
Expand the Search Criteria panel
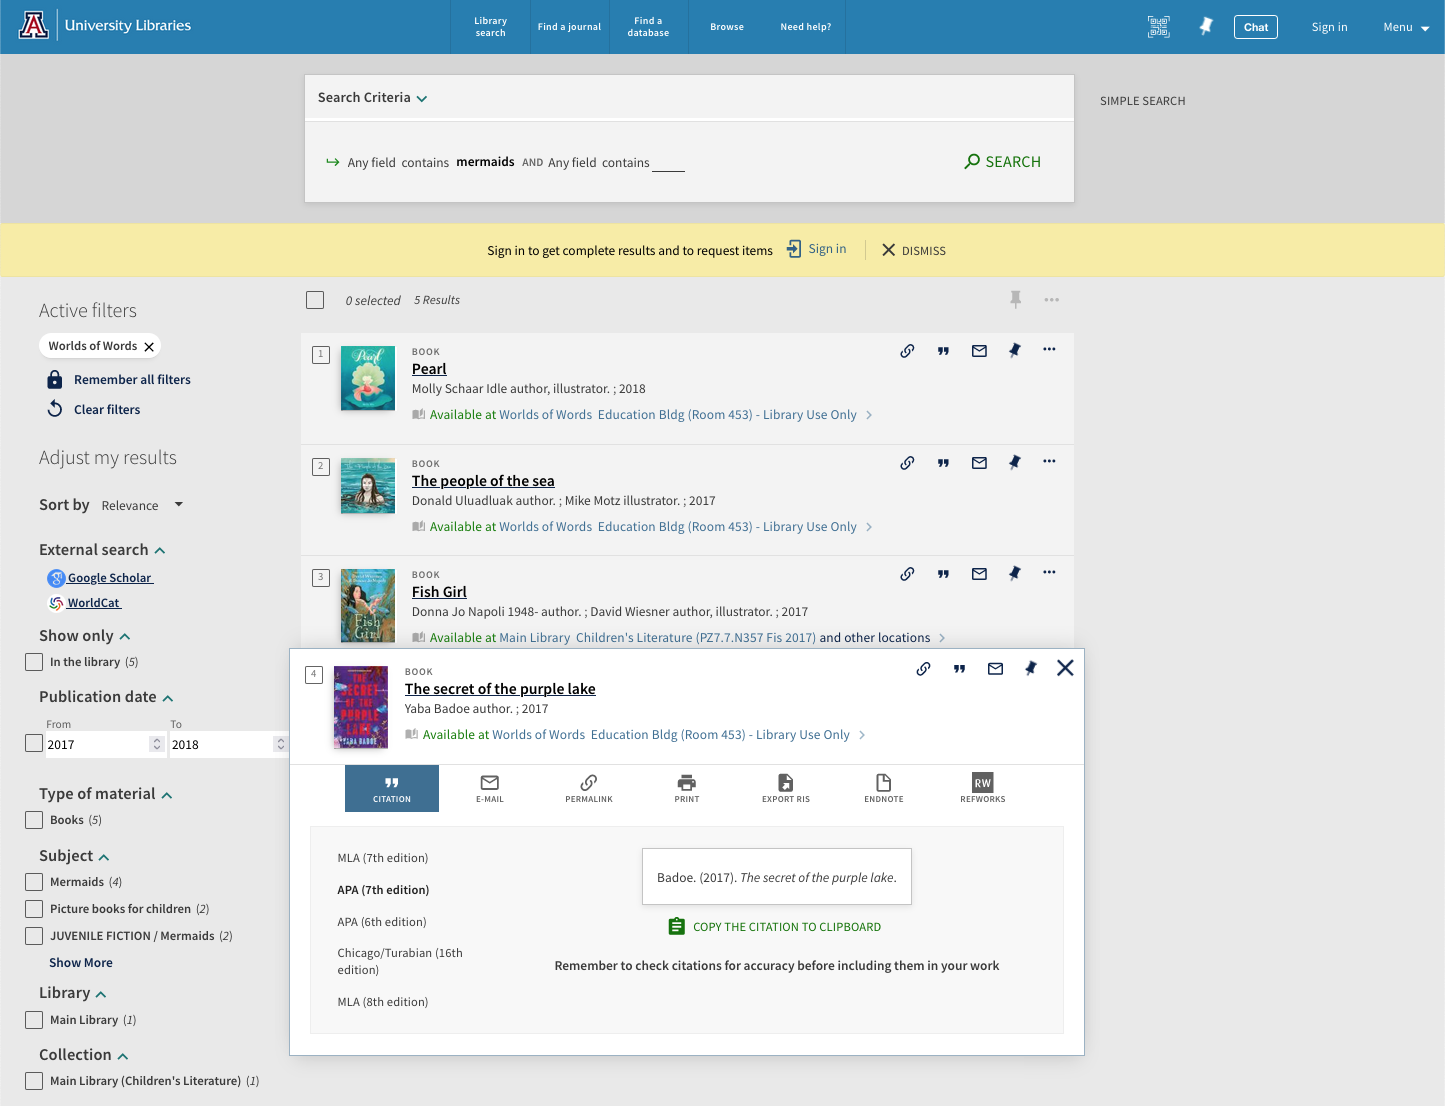pyautogui.click(x=372, y=98)
